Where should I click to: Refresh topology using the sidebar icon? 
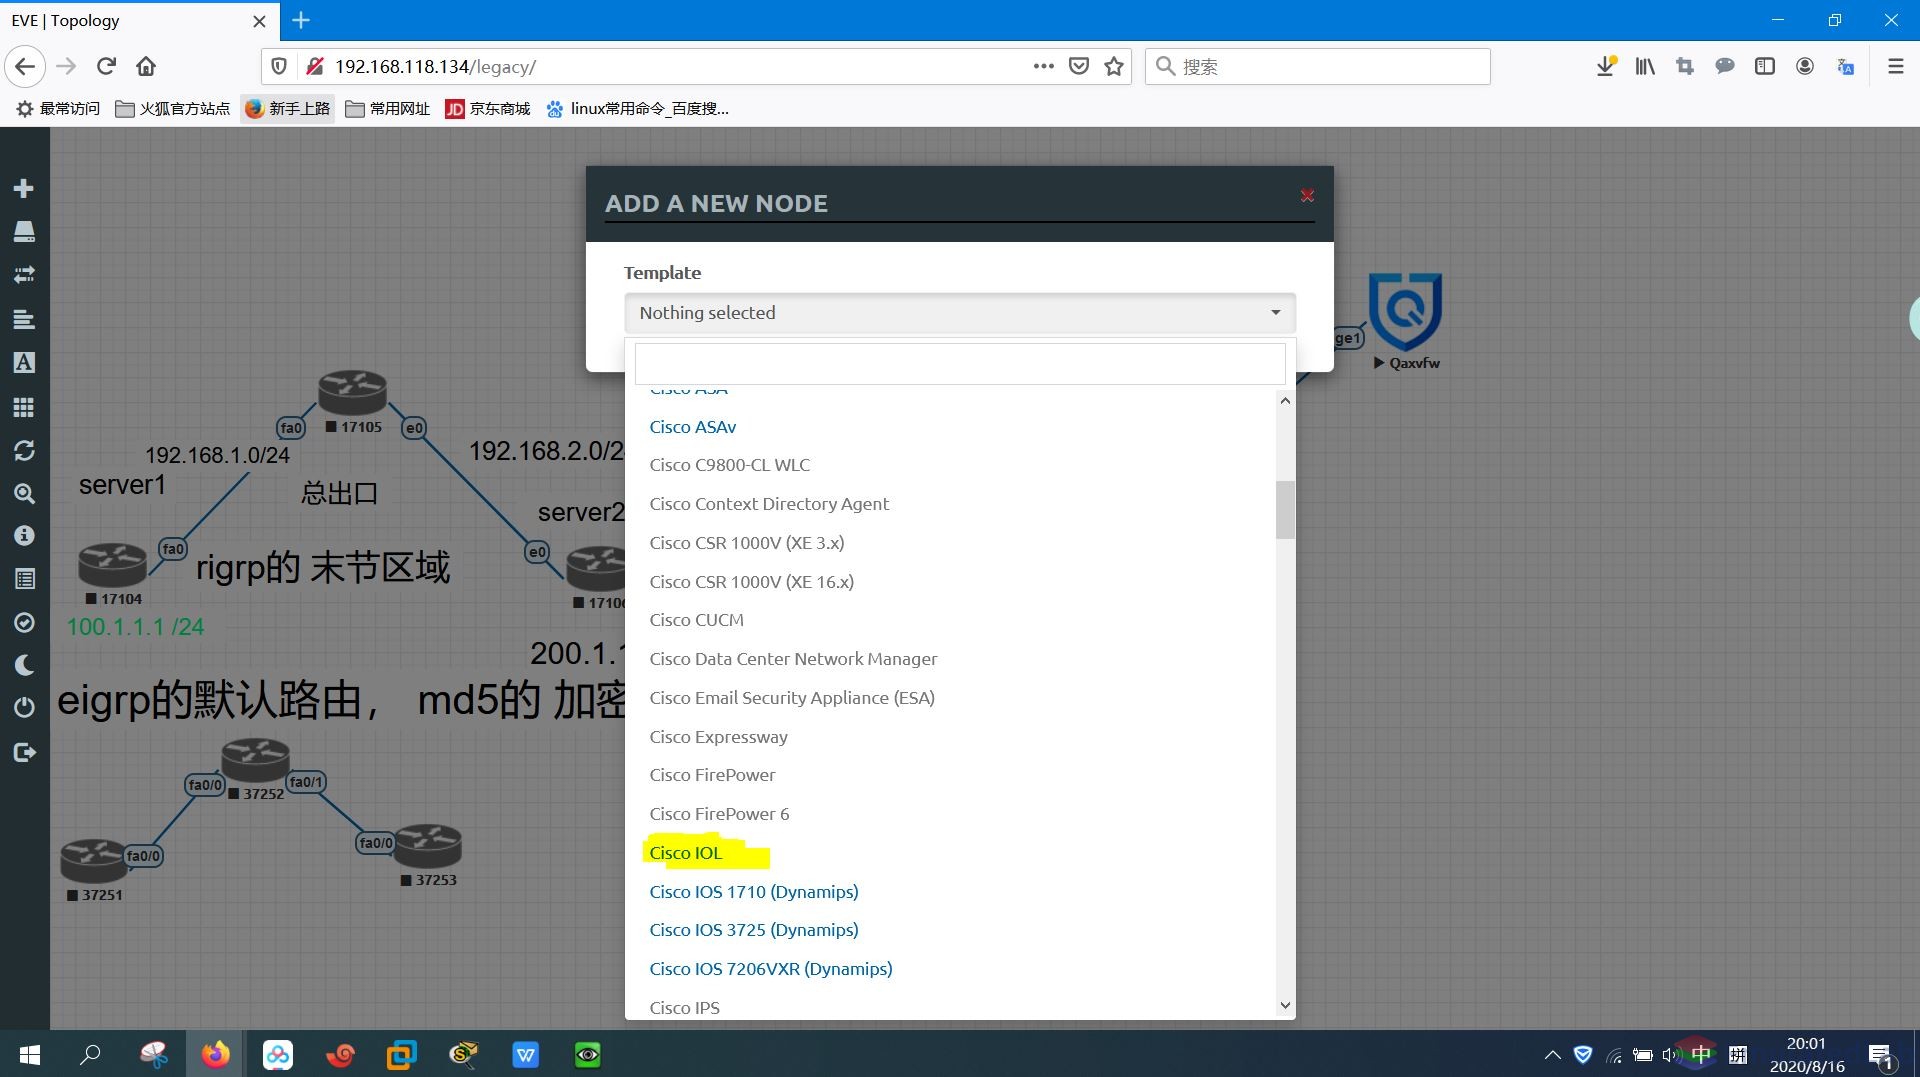24,451
